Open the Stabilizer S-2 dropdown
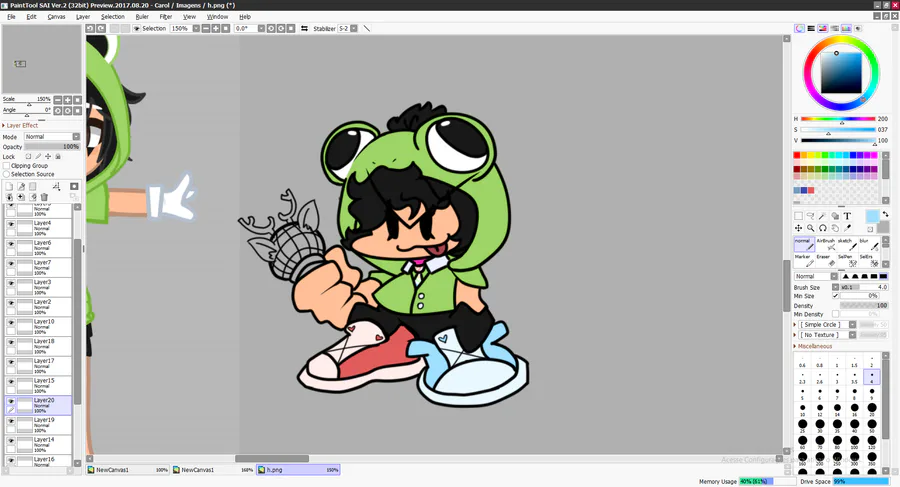This screenshot has height=487, width=900. (x=354, y=28)
